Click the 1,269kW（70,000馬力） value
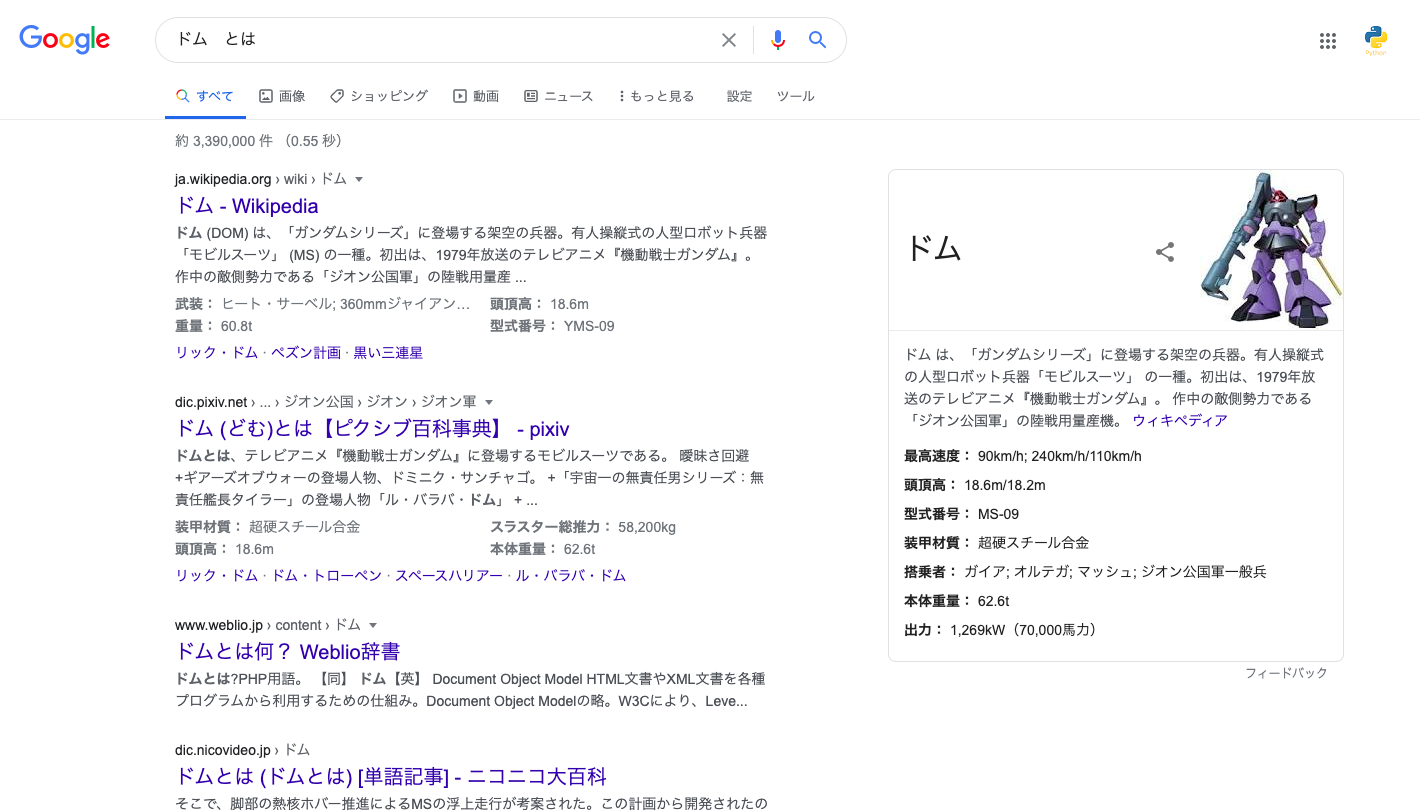Screen dimensions: 1420x812 tap(1024, 630)
